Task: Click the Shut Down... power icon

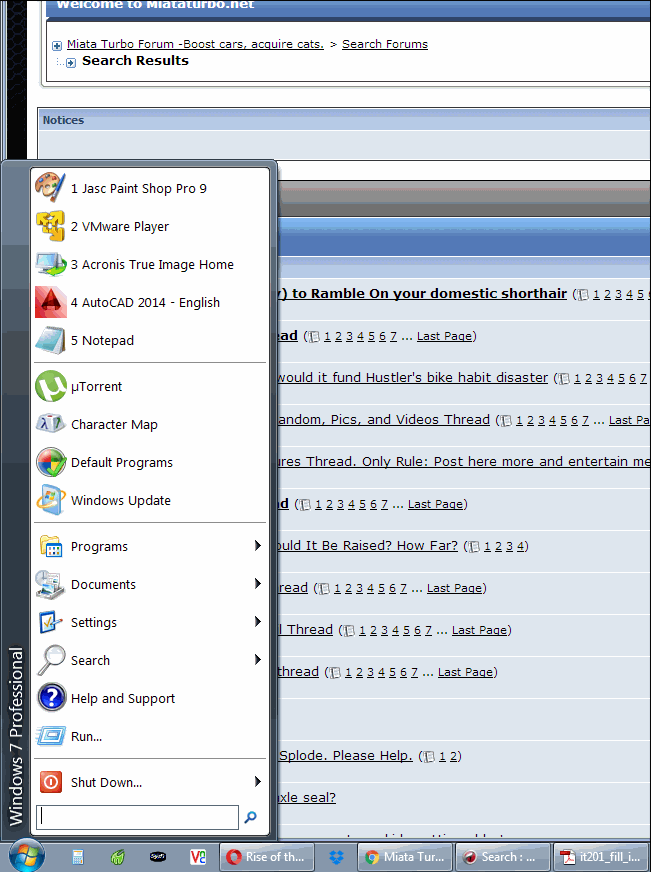Action: (51, 782)
